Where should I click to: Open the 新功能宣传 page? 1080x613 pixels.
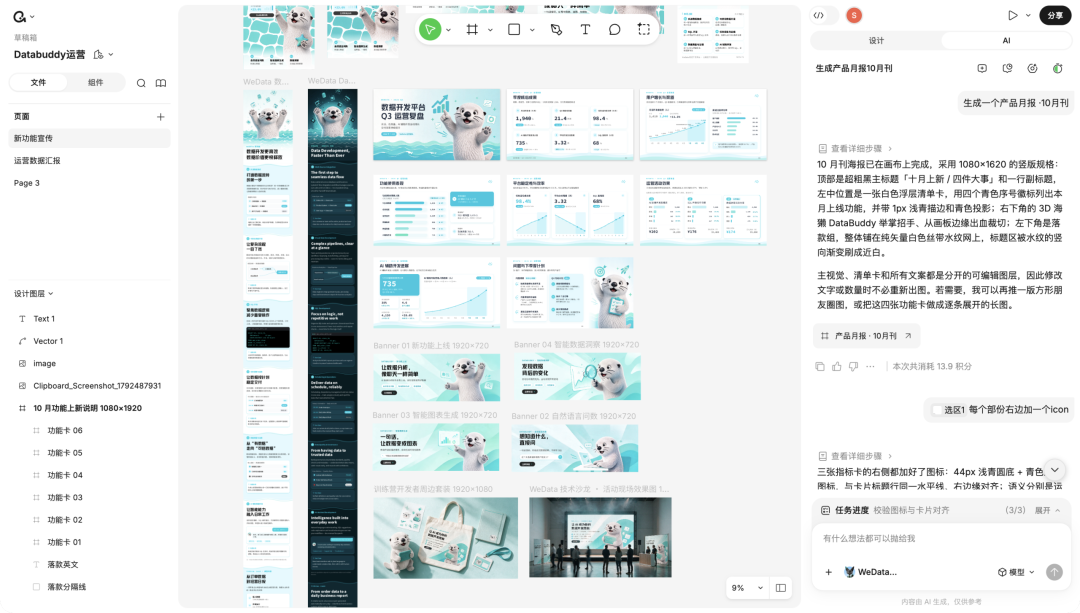coord(90,138)
